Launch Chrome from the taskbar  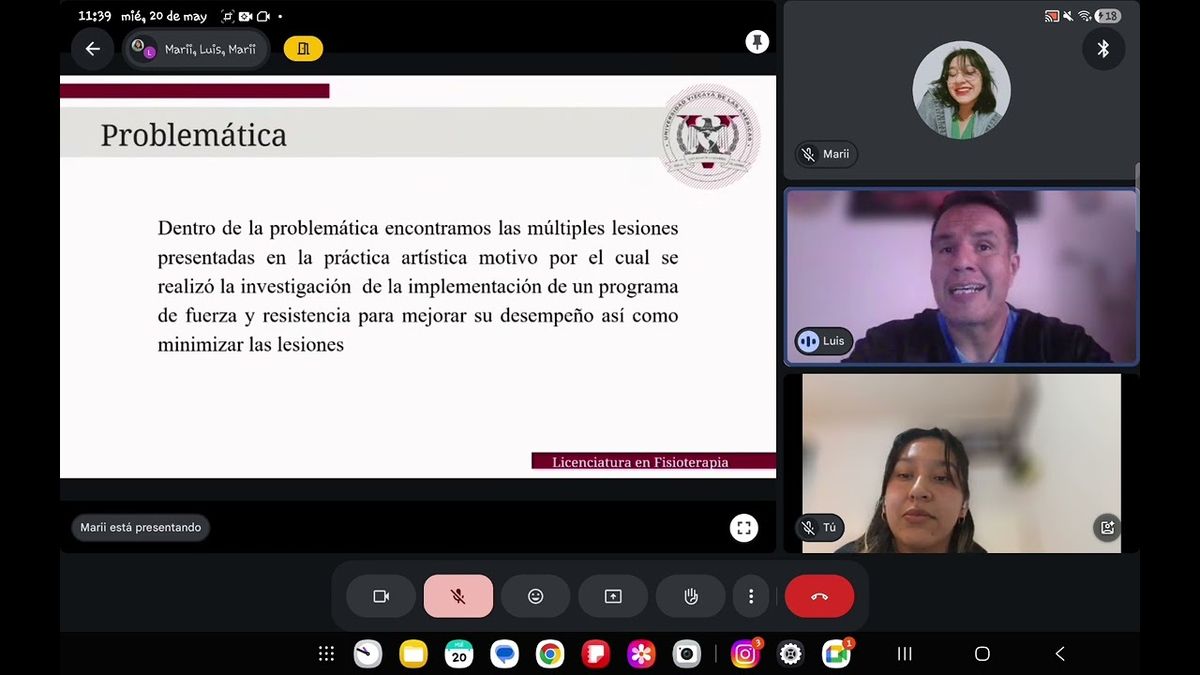[x=549, y=654]
